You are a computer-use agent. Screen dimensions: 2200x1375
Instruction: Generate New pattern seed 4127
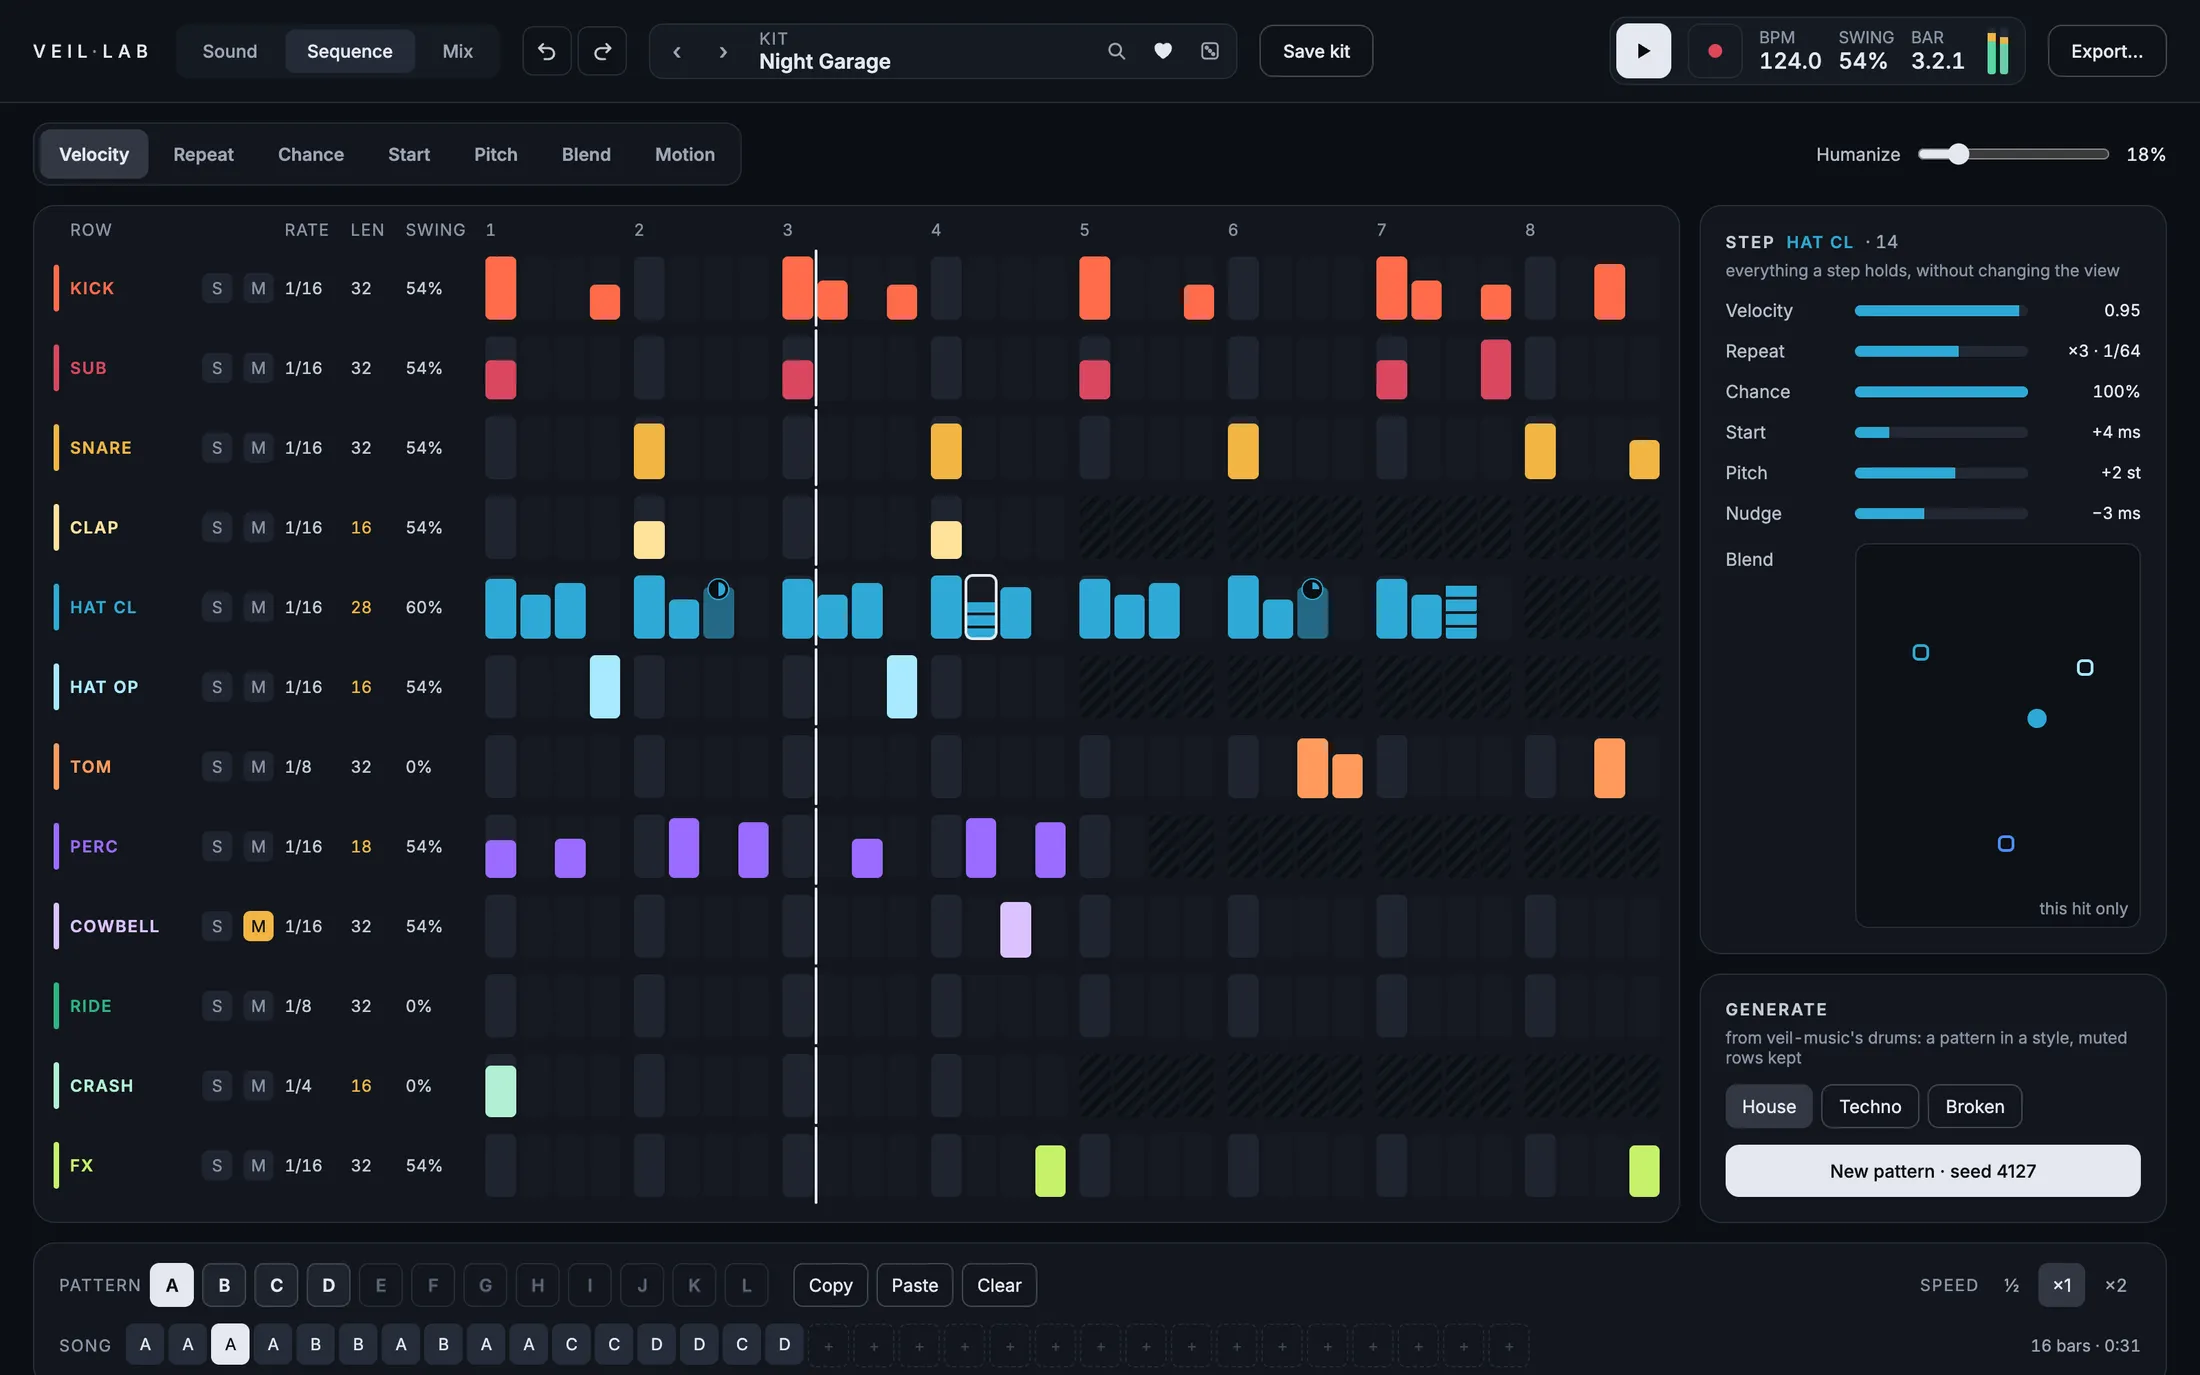click(1933, 1171)
